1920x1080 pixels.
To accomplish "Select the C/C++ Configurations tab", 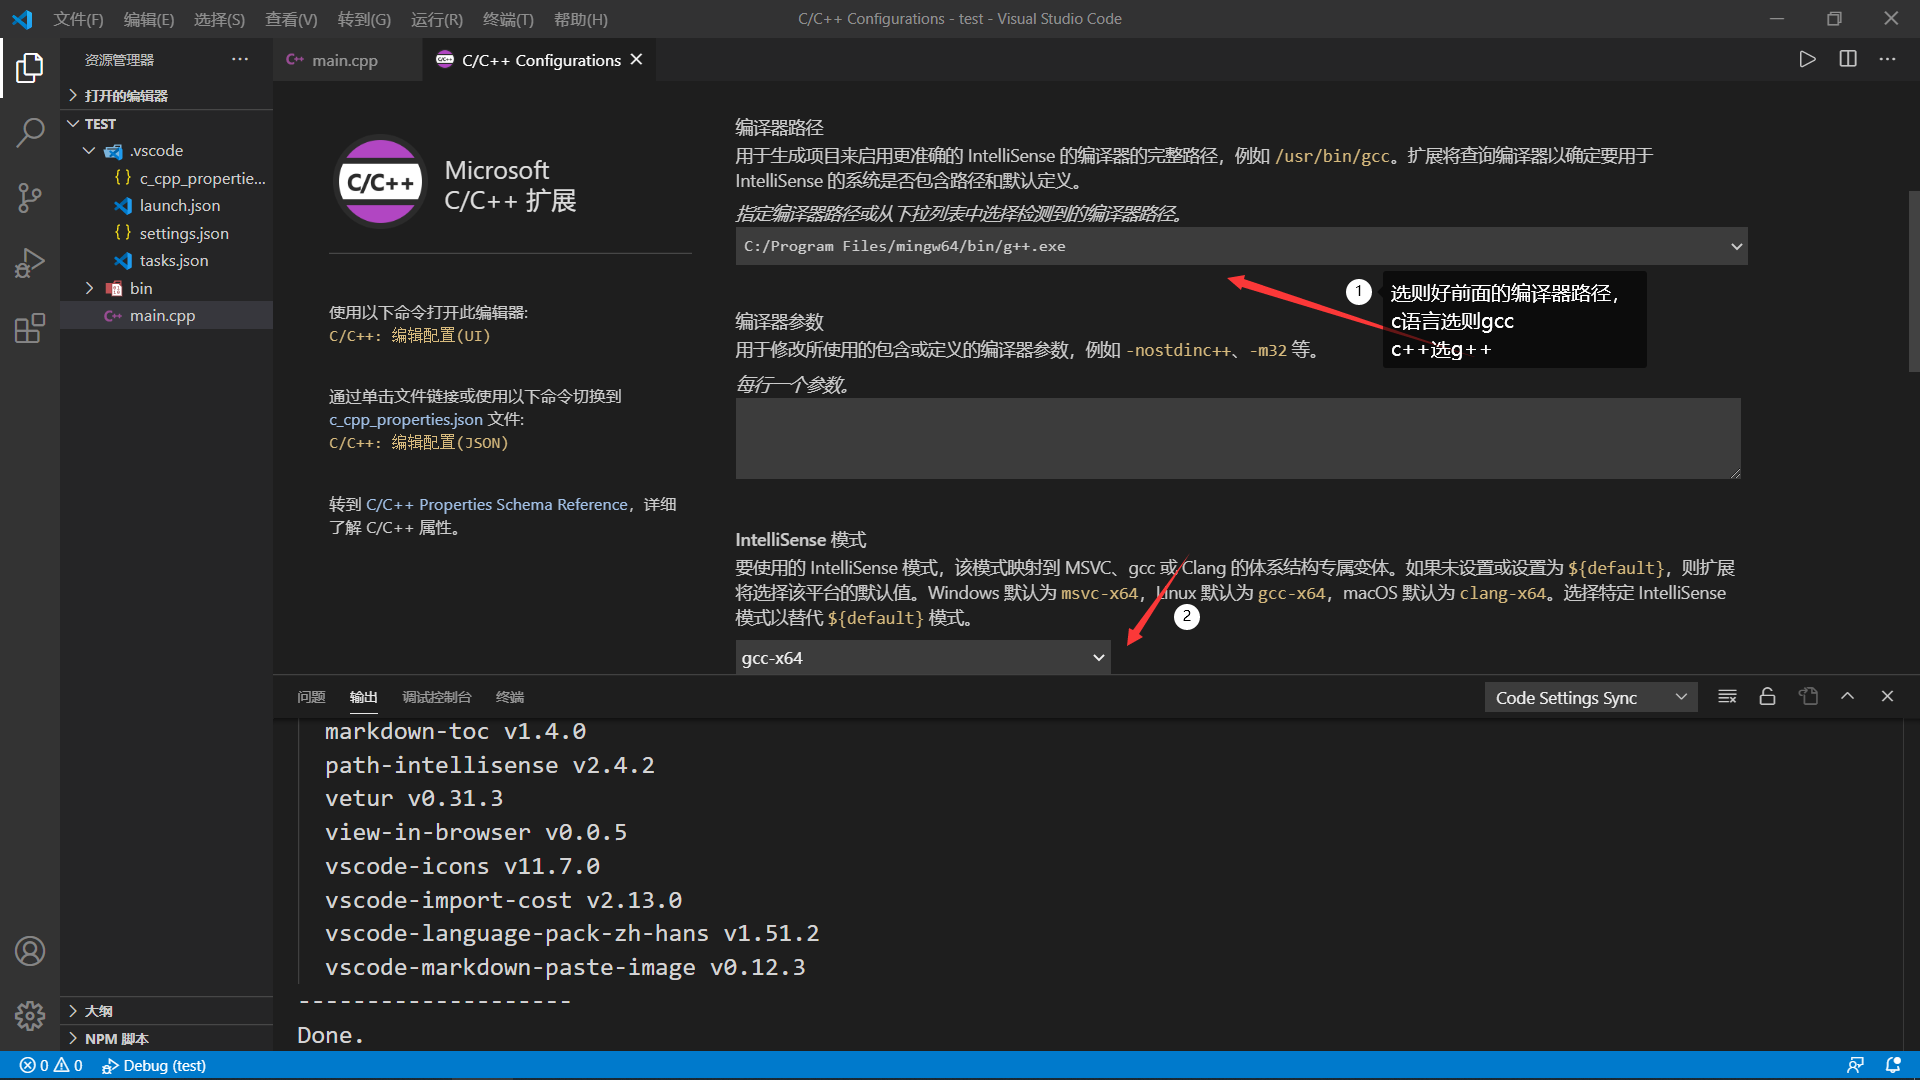I will tap(540, 60).
